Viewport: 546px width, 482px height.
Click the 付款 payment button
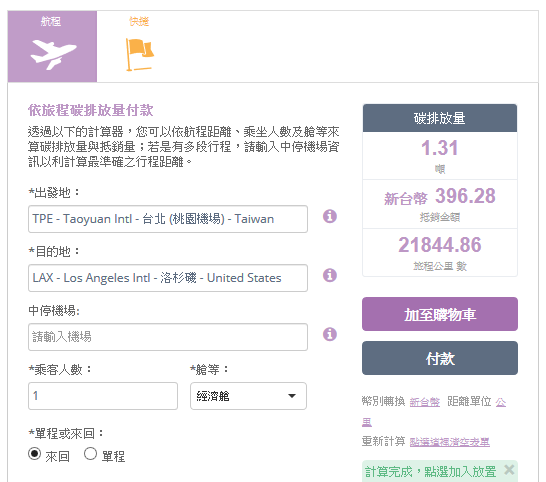point(440,358)
